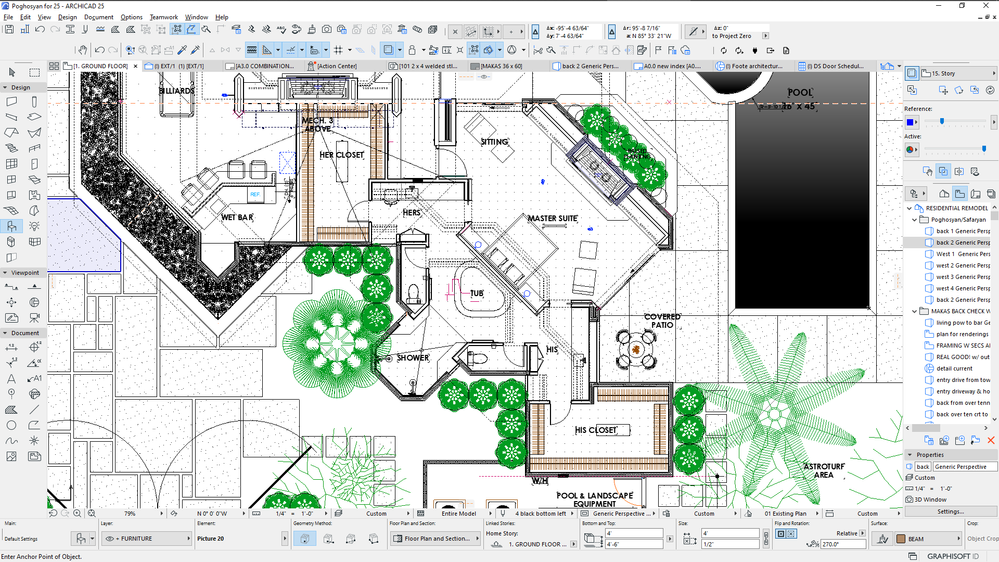Select the Arrow selection tool

click(x=11, y=73)
